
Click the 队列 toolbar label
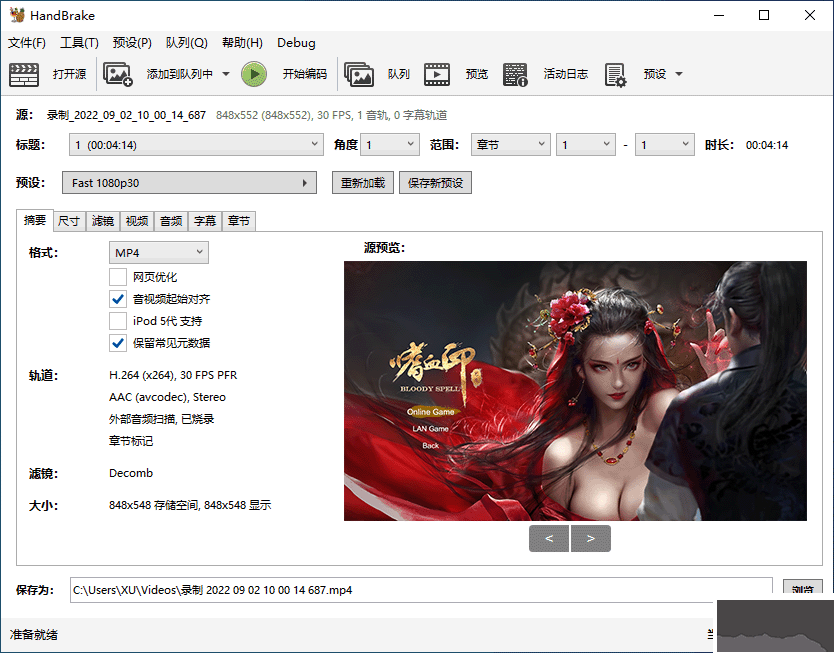[x=398, y=74]
